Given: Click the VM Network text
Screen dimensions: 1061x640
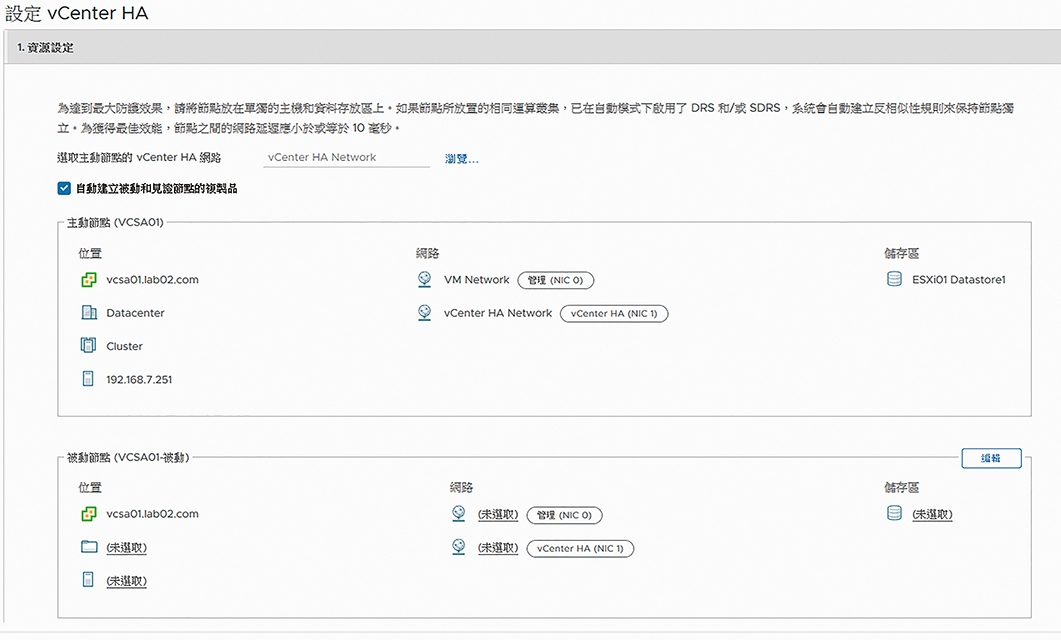Looking at the screenshot, I should coord(476,279).
